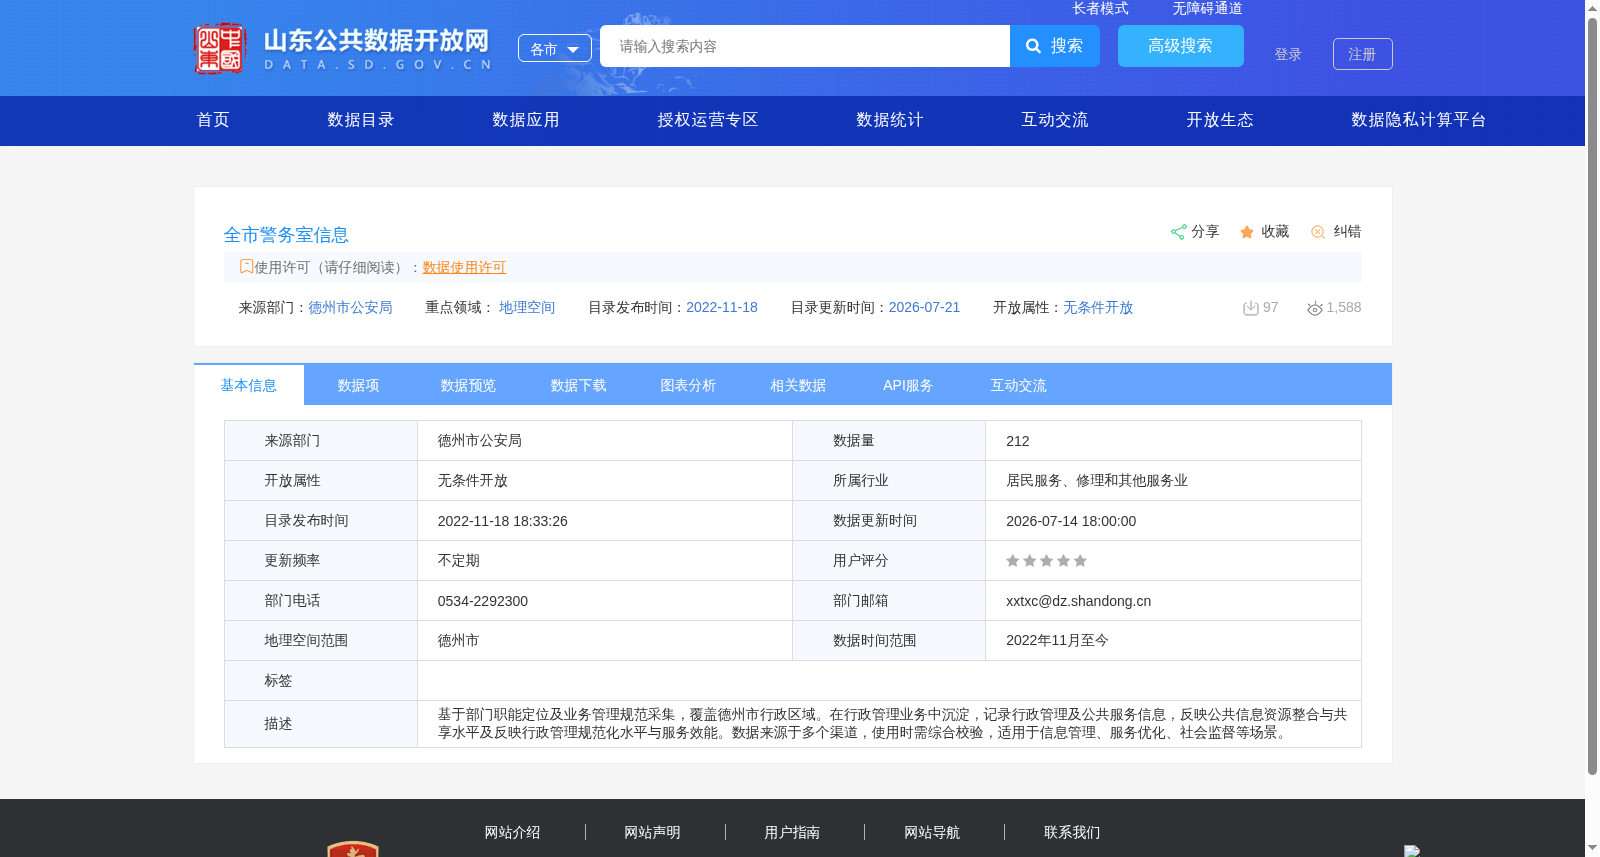
Task: Open 授权运营专区 menu
Action: click(708, 120)
